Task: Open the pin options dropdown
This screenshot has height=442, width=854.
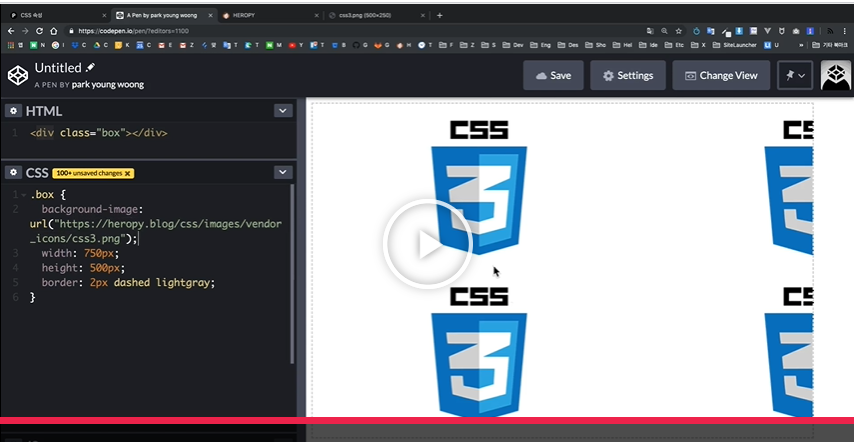Action: tap(795, 76)
